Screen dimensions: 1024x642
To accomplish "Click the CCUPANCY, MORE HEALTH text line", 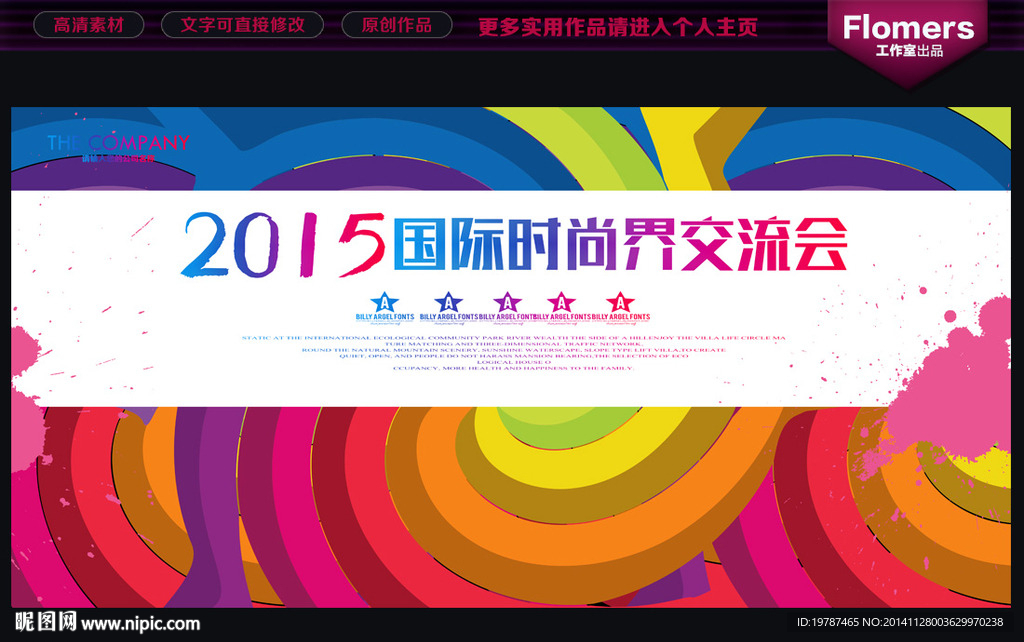I will pos(513,368).
